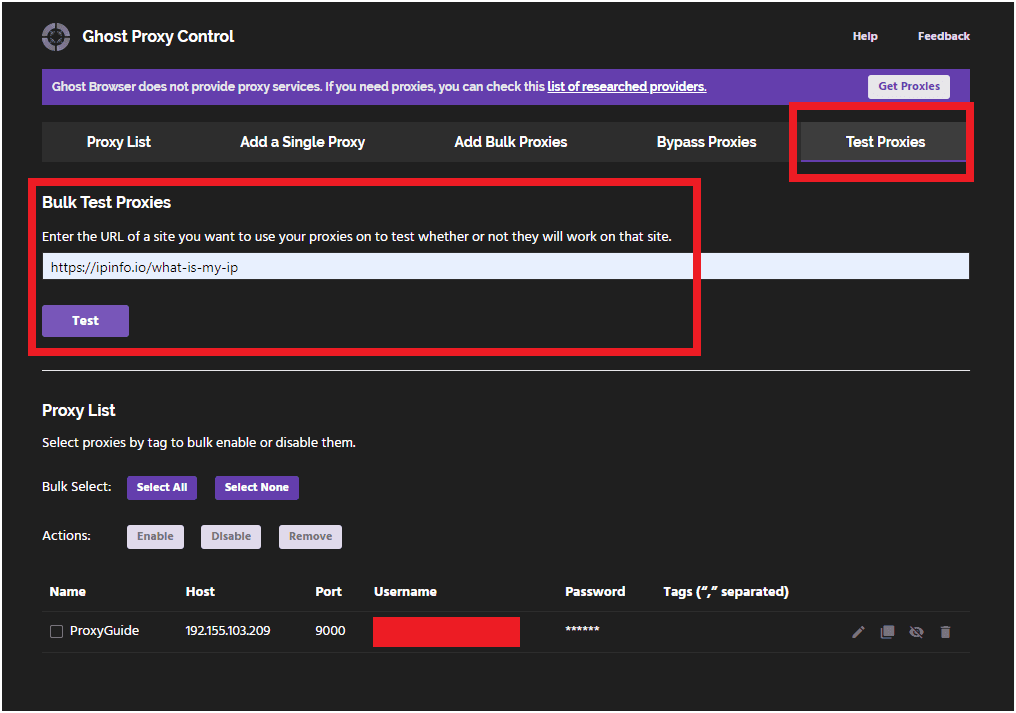Image resolution: width=1016 pixels, height=713 pixels.
Task: Click the Select None button
Action: 256,488
